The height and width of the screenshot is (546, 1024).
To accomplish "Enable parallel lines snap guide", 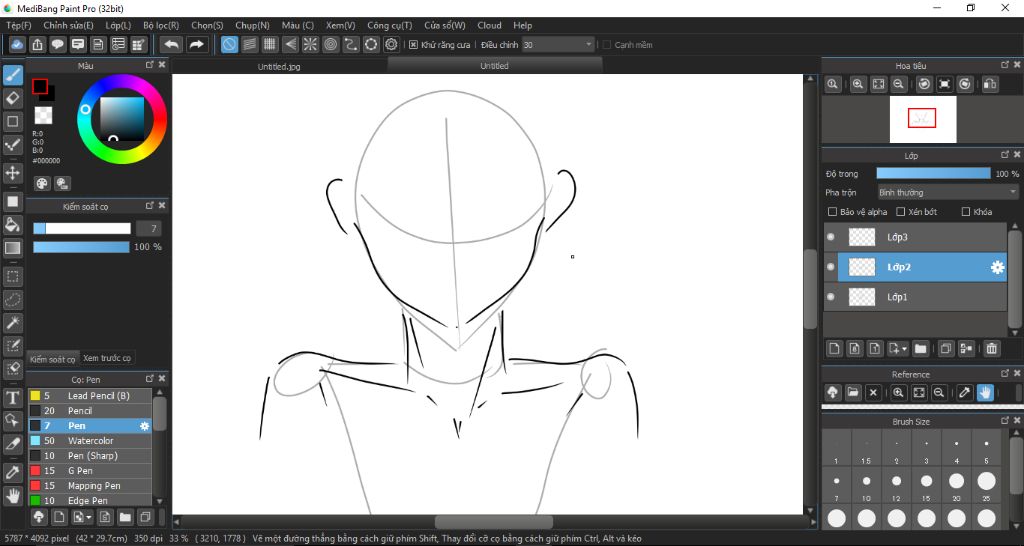I will tap(249, 44).
